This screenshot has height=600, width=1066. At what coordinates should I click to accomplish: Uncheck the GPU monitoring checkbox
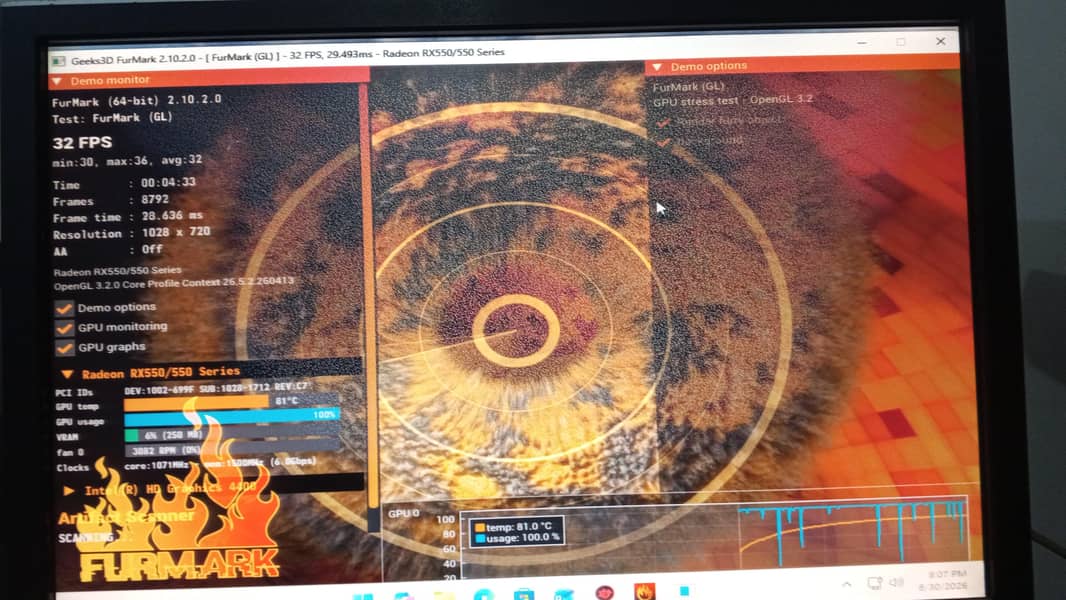click(x=65, y=328)
